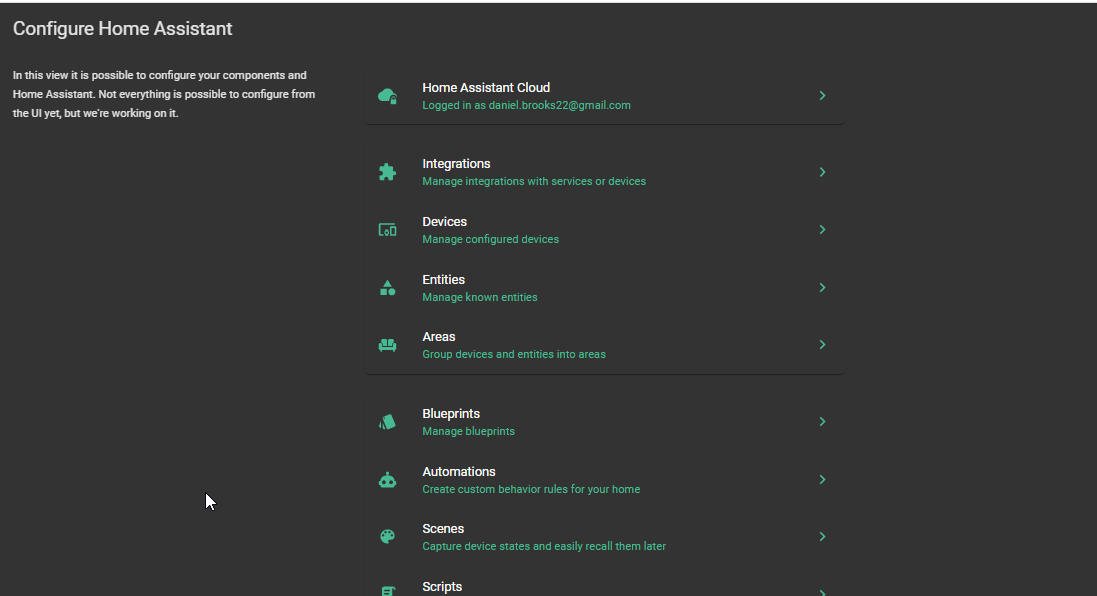Click 'Create custom behavior rules for your home'
This screenshot has height=596, width=1097.
coord(531,490)
